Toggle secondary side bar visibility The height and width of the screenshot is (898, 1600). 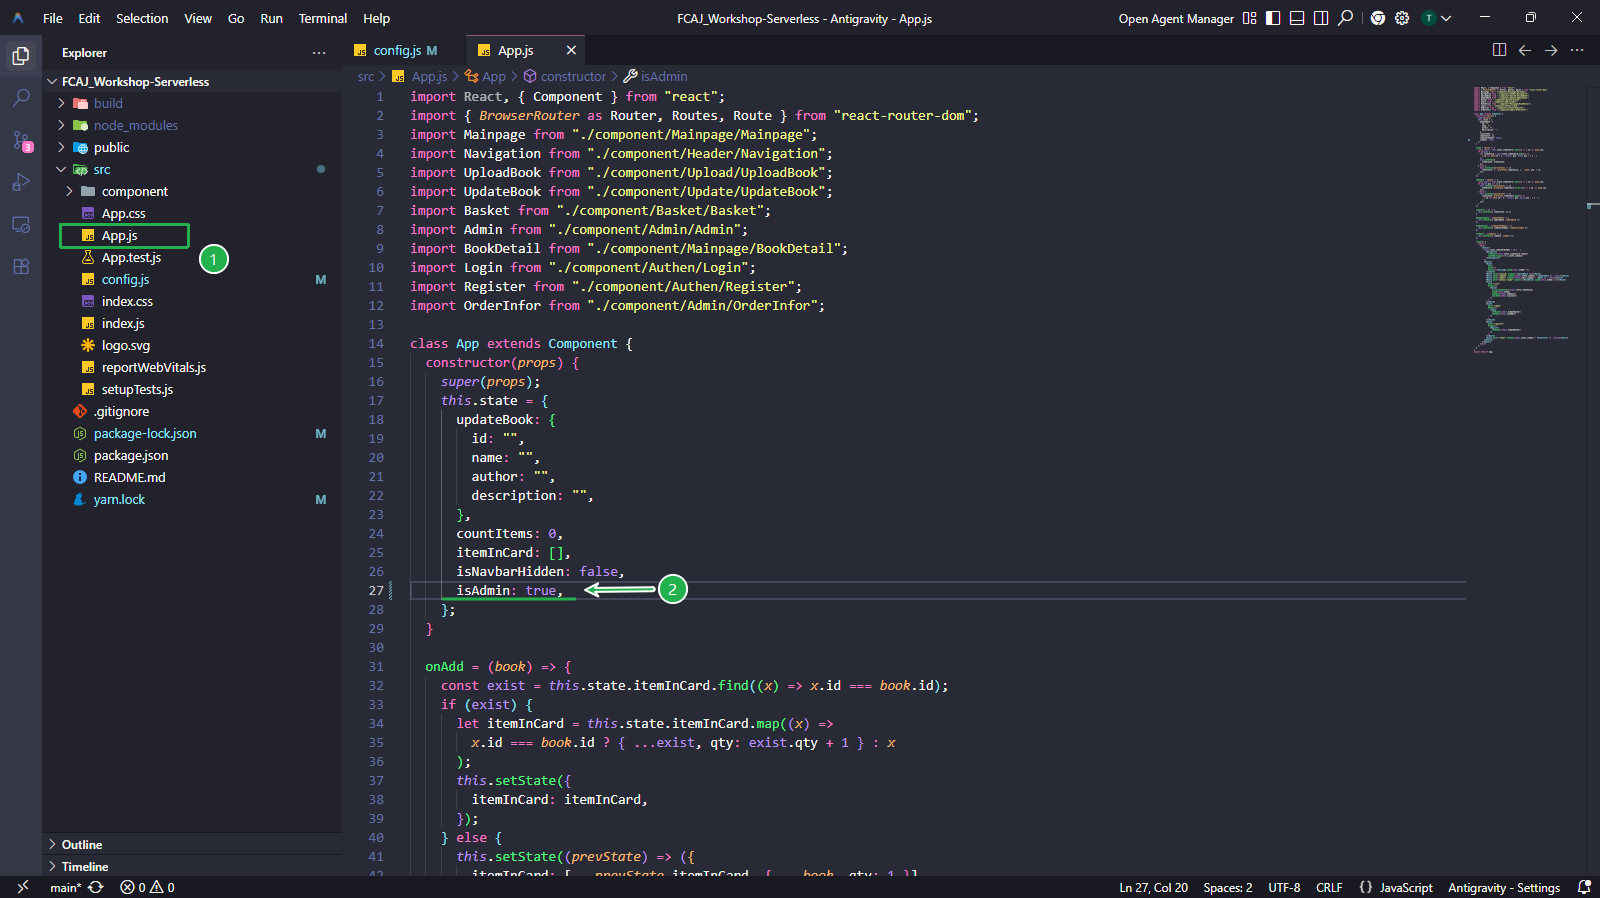click(1321, 18)
